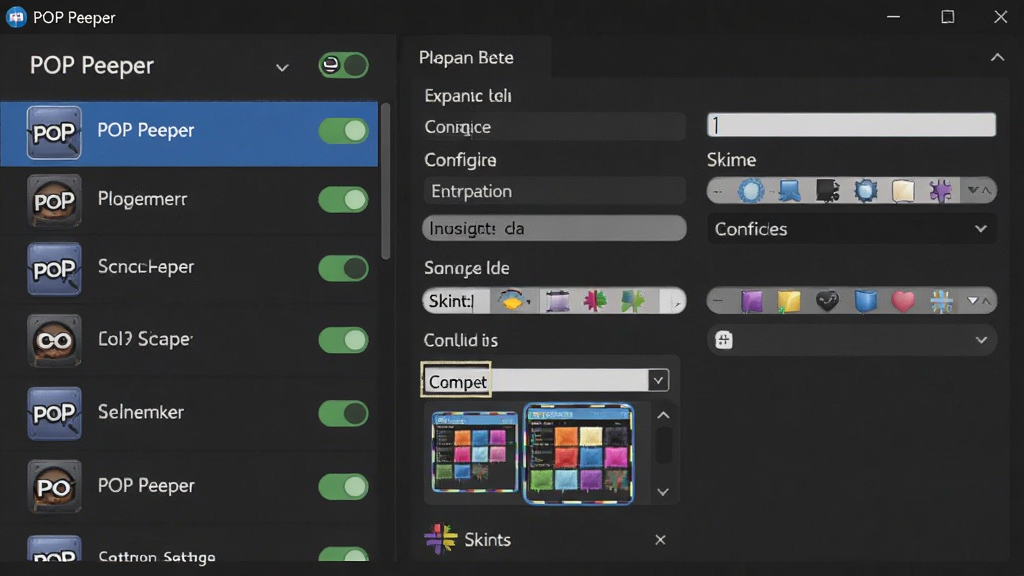Open the overflow arrows after the blue grid icon
The image size is (1024, 576).
click(x=979, y=301)
